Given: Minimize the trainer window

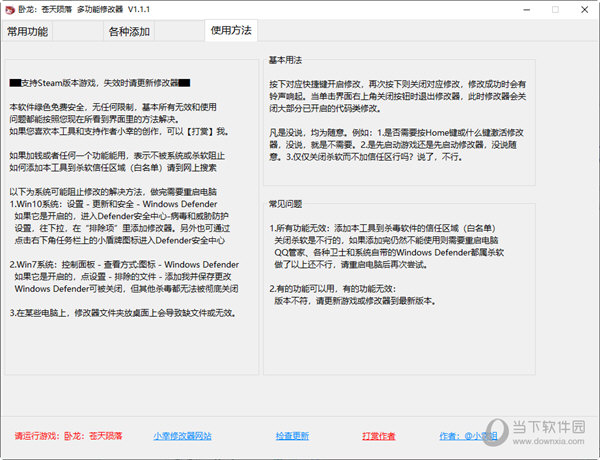Looking at the screenshot, I should [527, 10].
